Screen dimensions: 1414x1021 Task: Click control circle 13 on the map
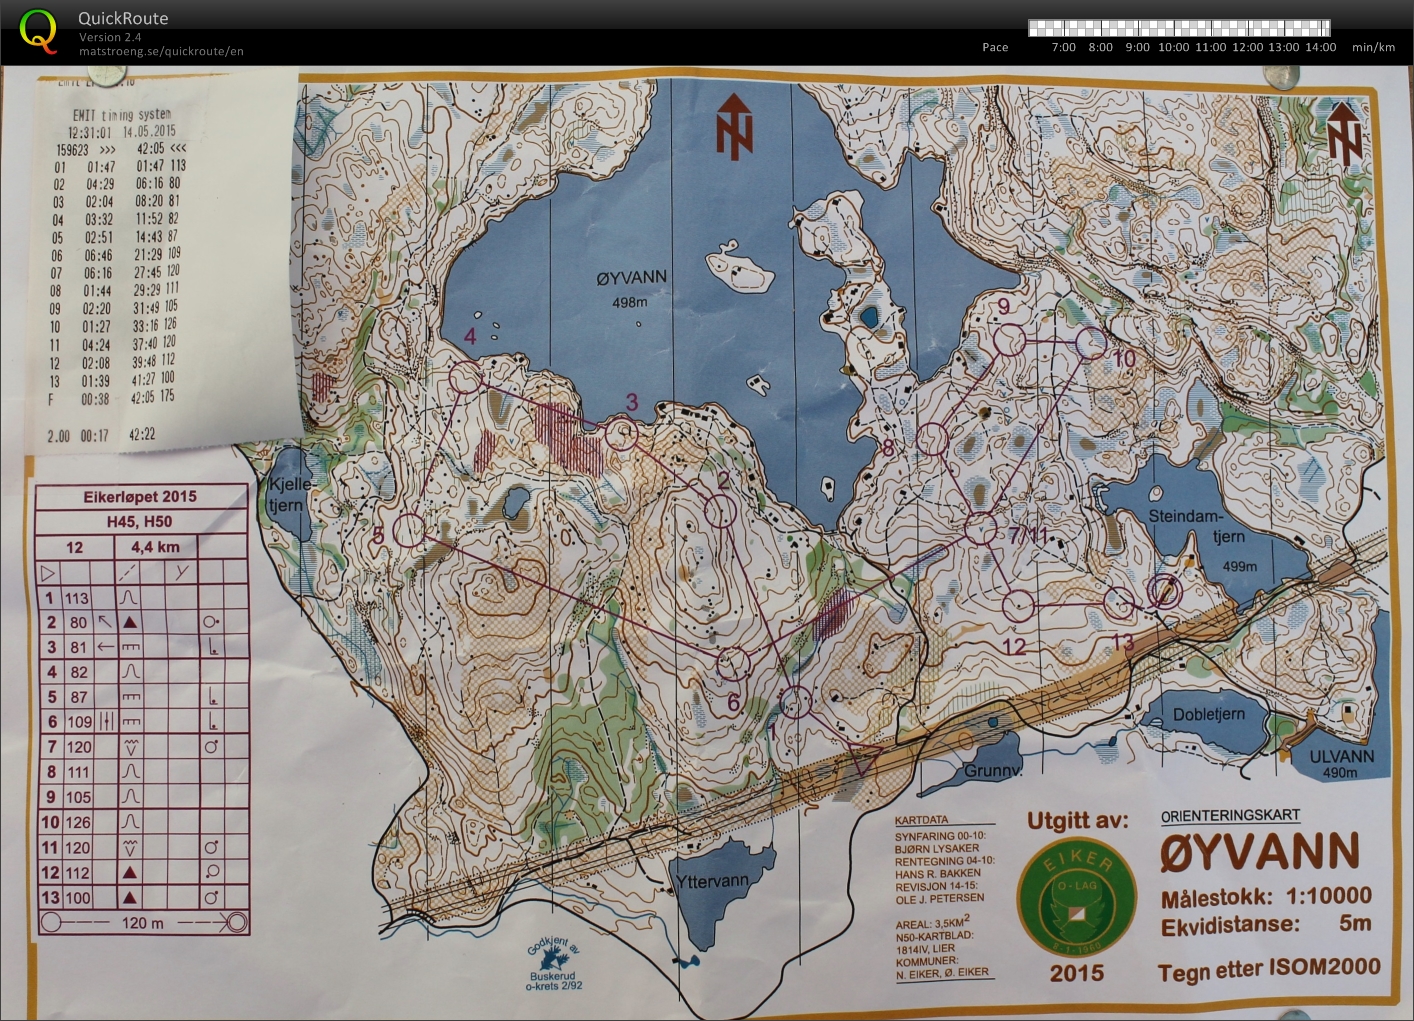1120,604
